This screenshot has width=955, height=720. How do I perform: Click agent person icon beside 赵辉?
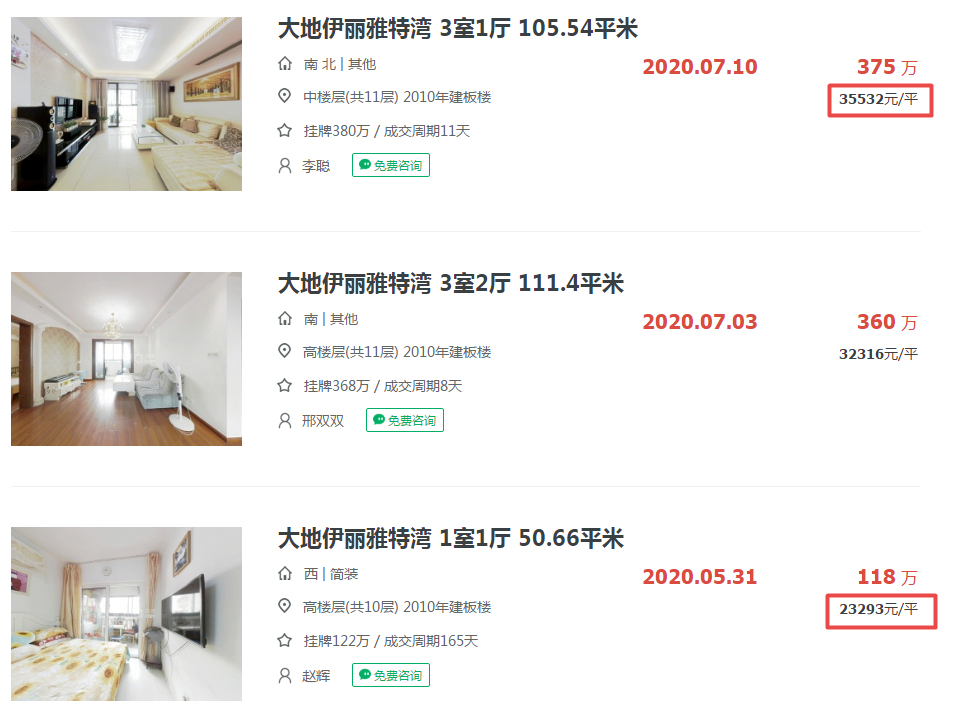pos(284,676)
